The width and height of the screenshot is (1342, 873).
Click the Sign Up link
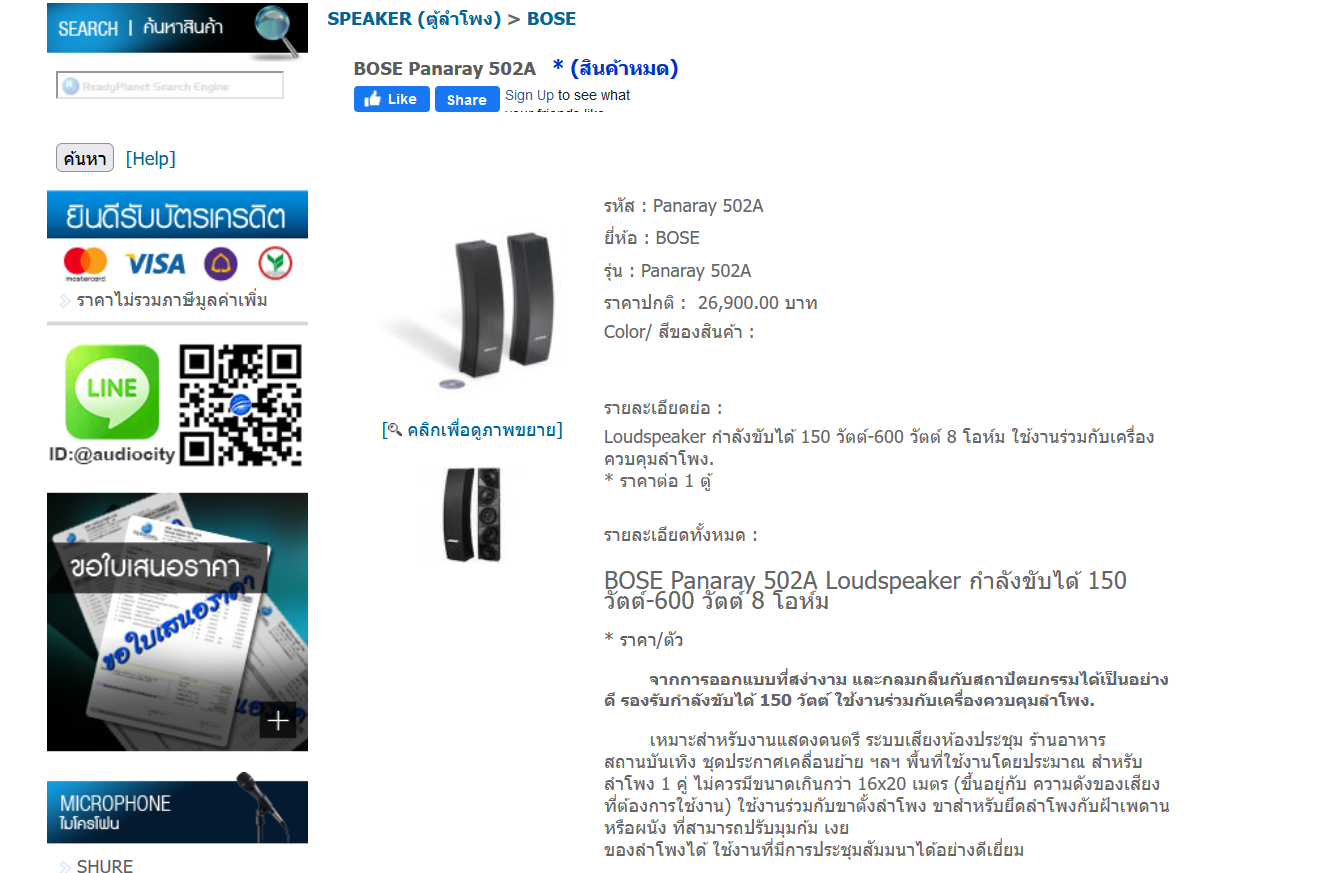[x=529, y=95]
